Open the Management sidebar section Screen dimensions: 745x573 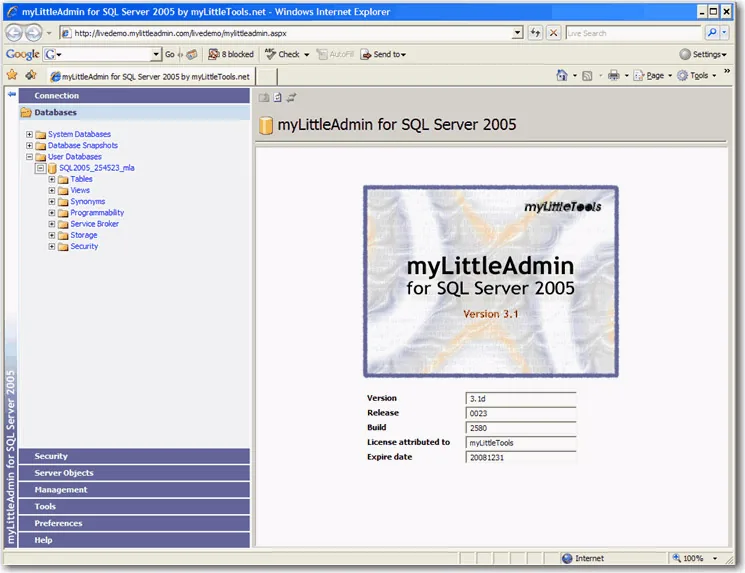click(134, 490)
